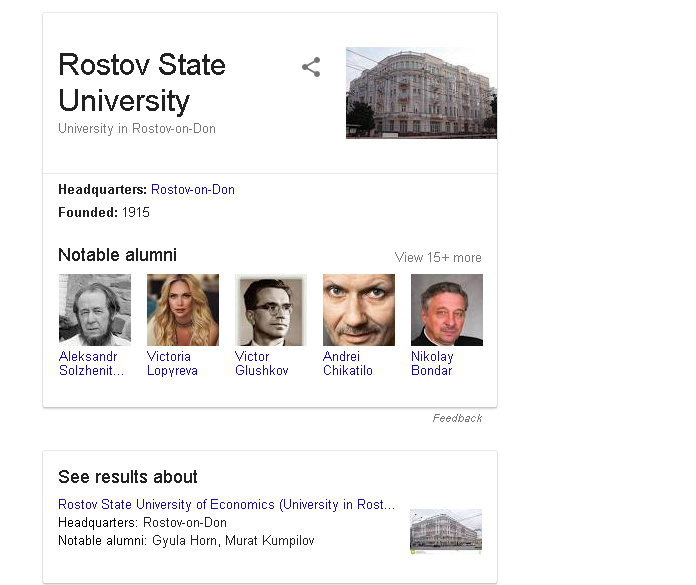Click View 15+ more alumni

[438, 257]
